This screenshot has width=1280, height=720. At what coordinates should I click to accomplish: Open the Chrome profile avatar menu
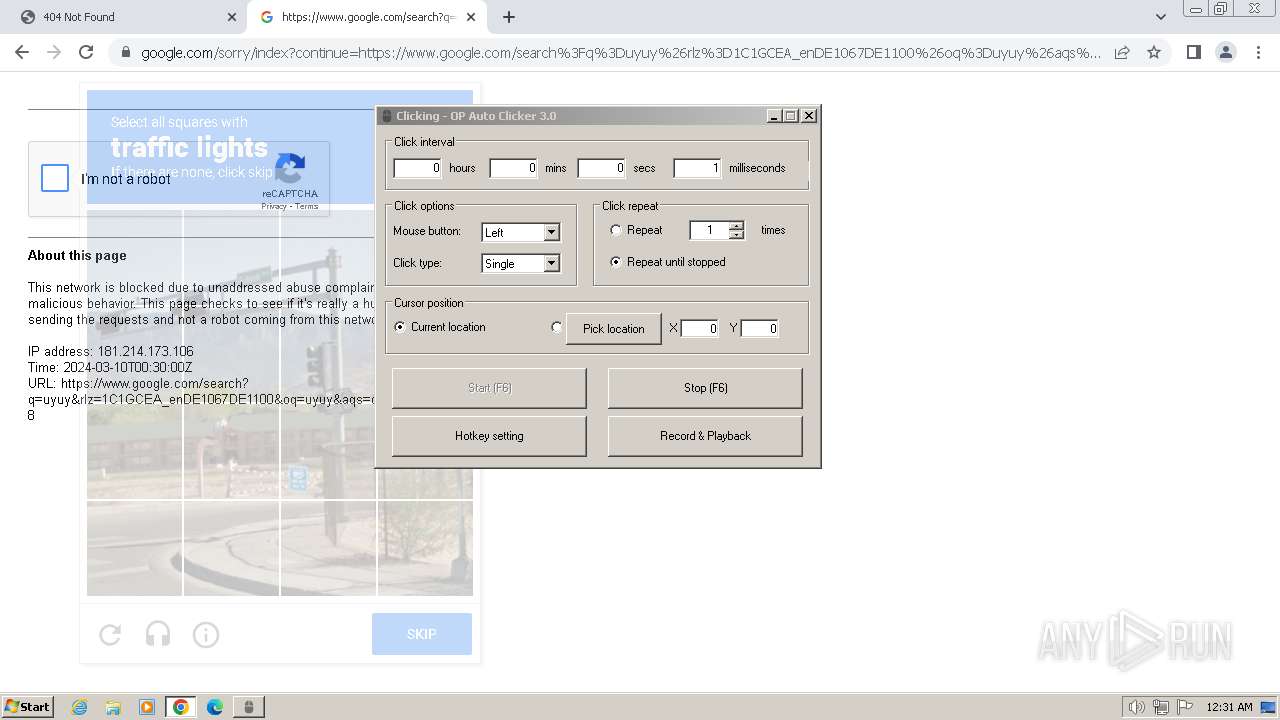pyautogui.click(x=1225, y=52)
